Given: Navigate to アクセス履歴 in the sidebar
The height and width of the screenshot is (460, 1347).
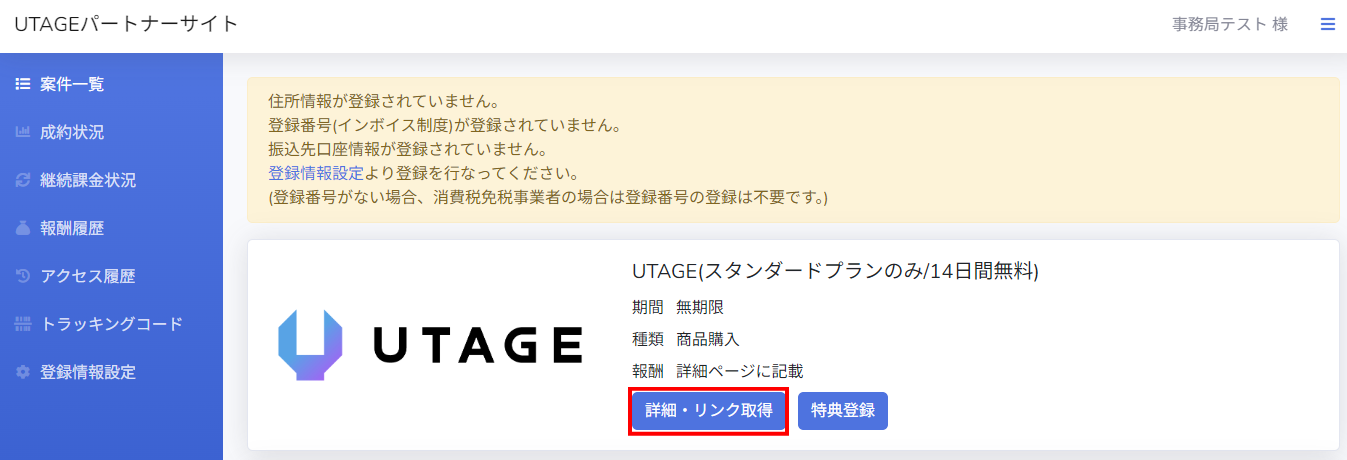Looking at the screenshot, I should point(88,277).
